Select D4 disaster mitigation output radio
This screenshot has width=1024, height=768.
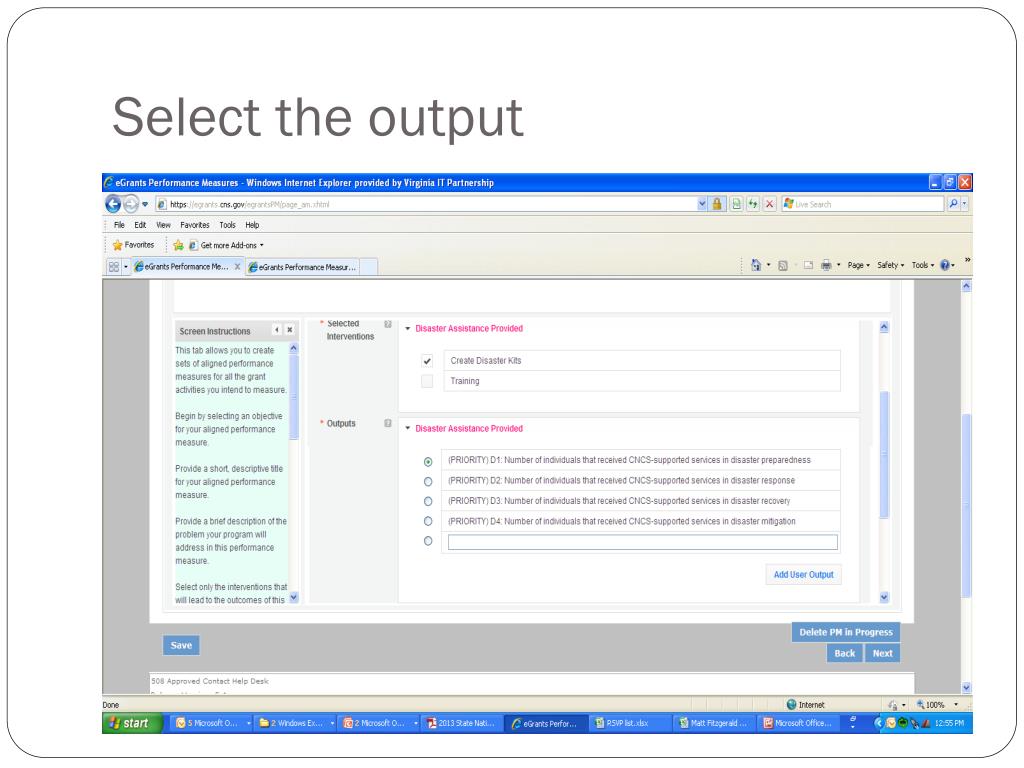[x=428, y=521]
